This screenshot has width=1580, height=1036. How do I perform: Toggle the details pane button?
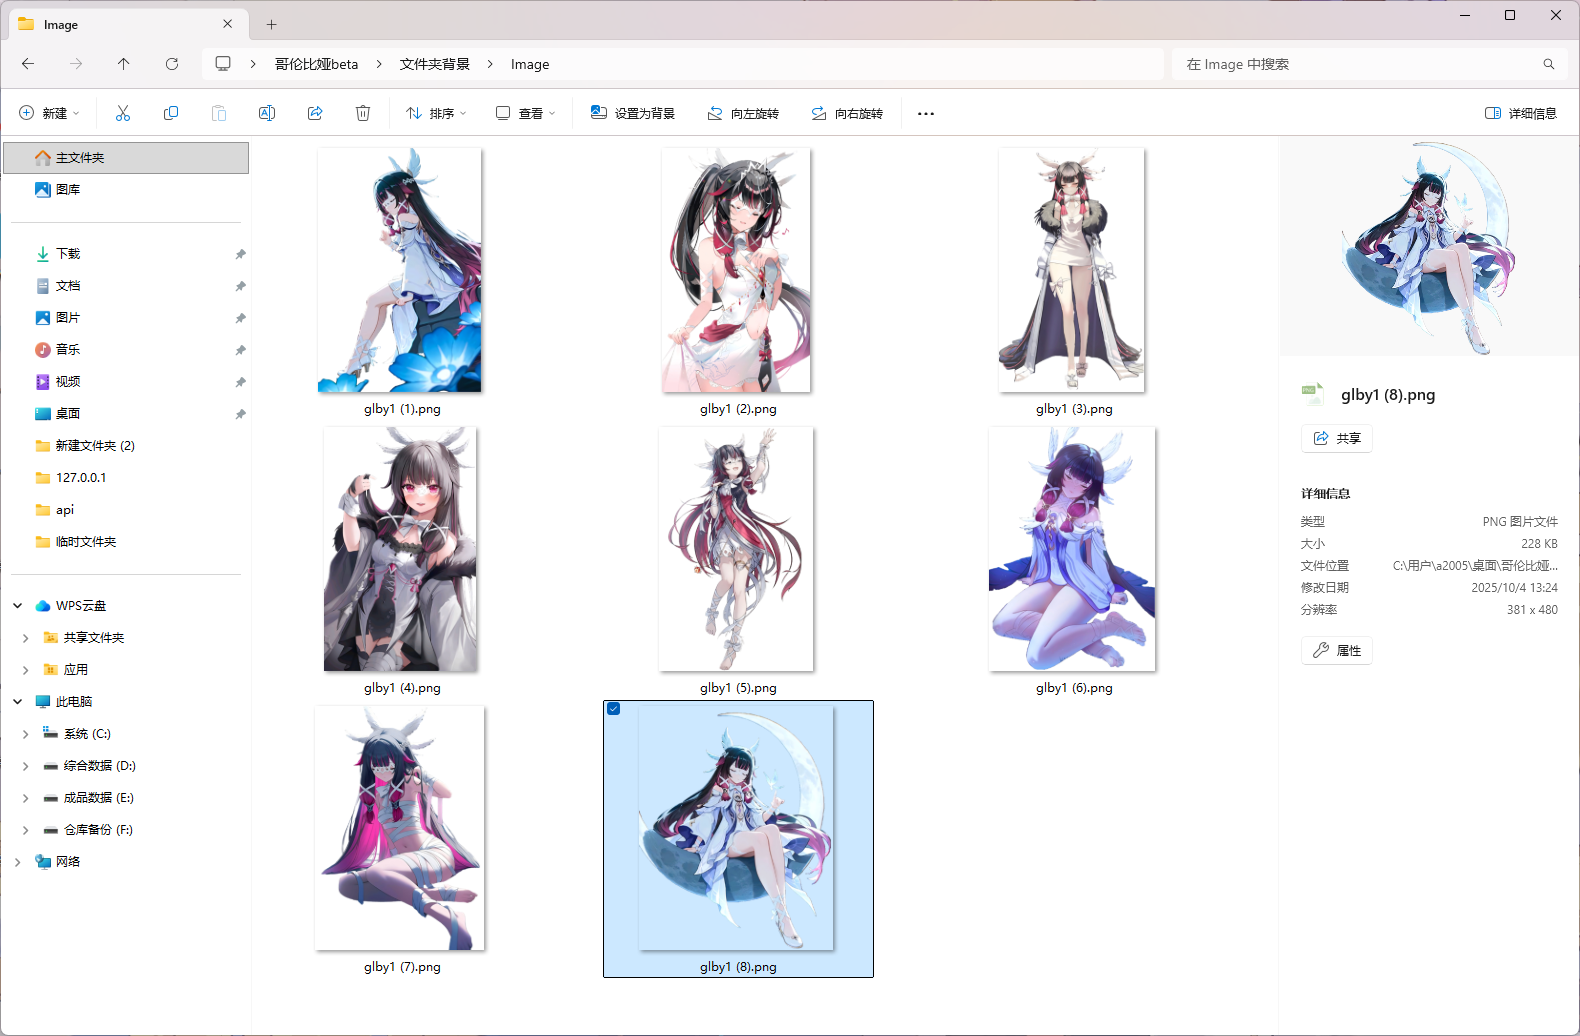pos(1521,113)
